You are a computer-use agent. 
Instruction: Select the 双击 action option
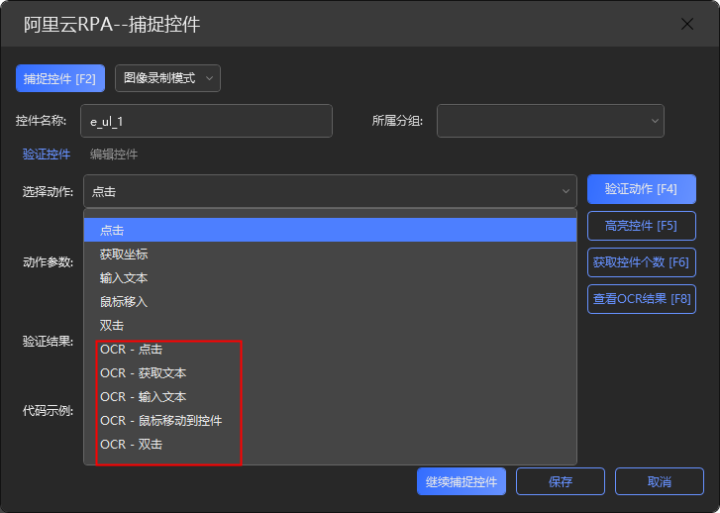pos(330,326)
